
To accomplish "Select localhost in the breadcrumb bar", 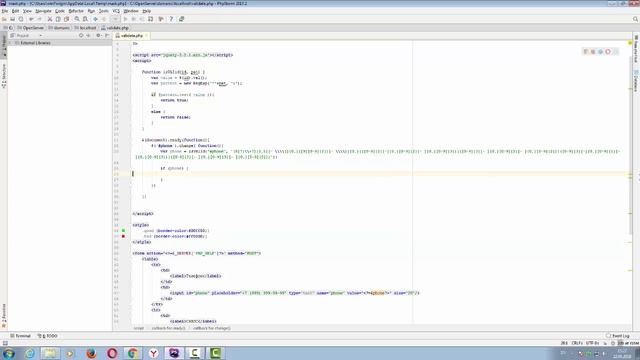I will tap(85, 28).
